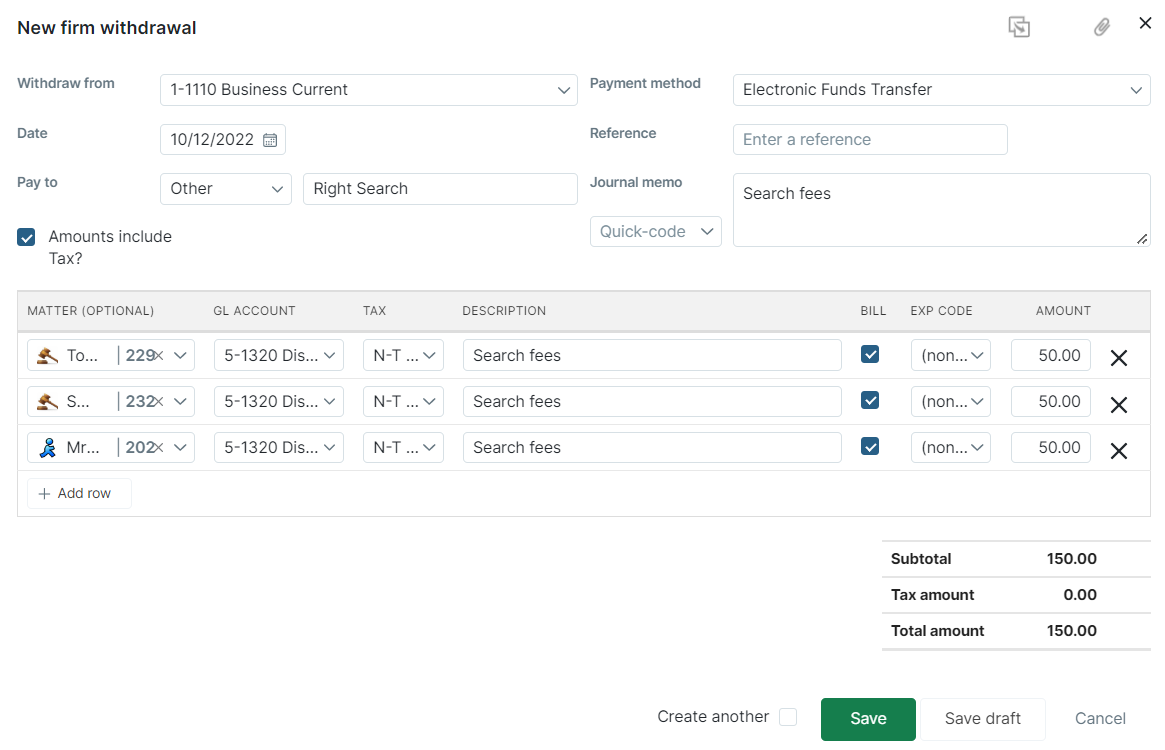Uncheck Bill for the matter 232 row
This screenshot has height=750, width=1165.
pos(870,401)
